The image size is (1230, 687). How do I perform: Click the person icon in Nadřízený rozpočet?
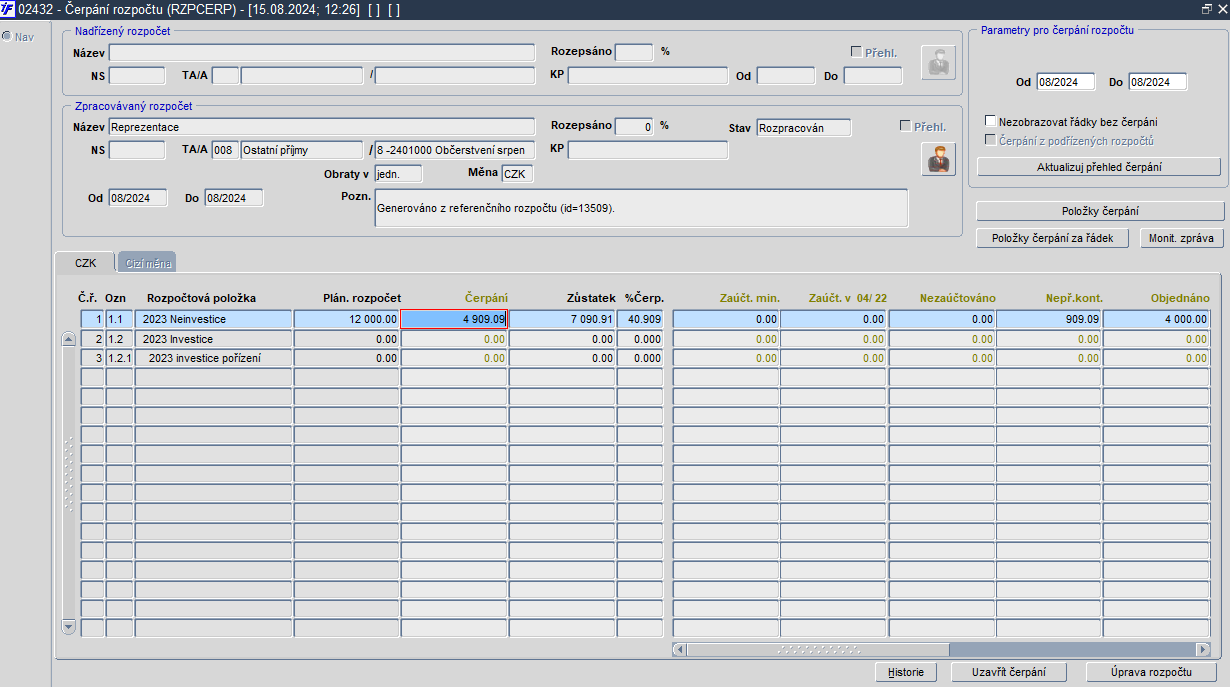point(938,61)
